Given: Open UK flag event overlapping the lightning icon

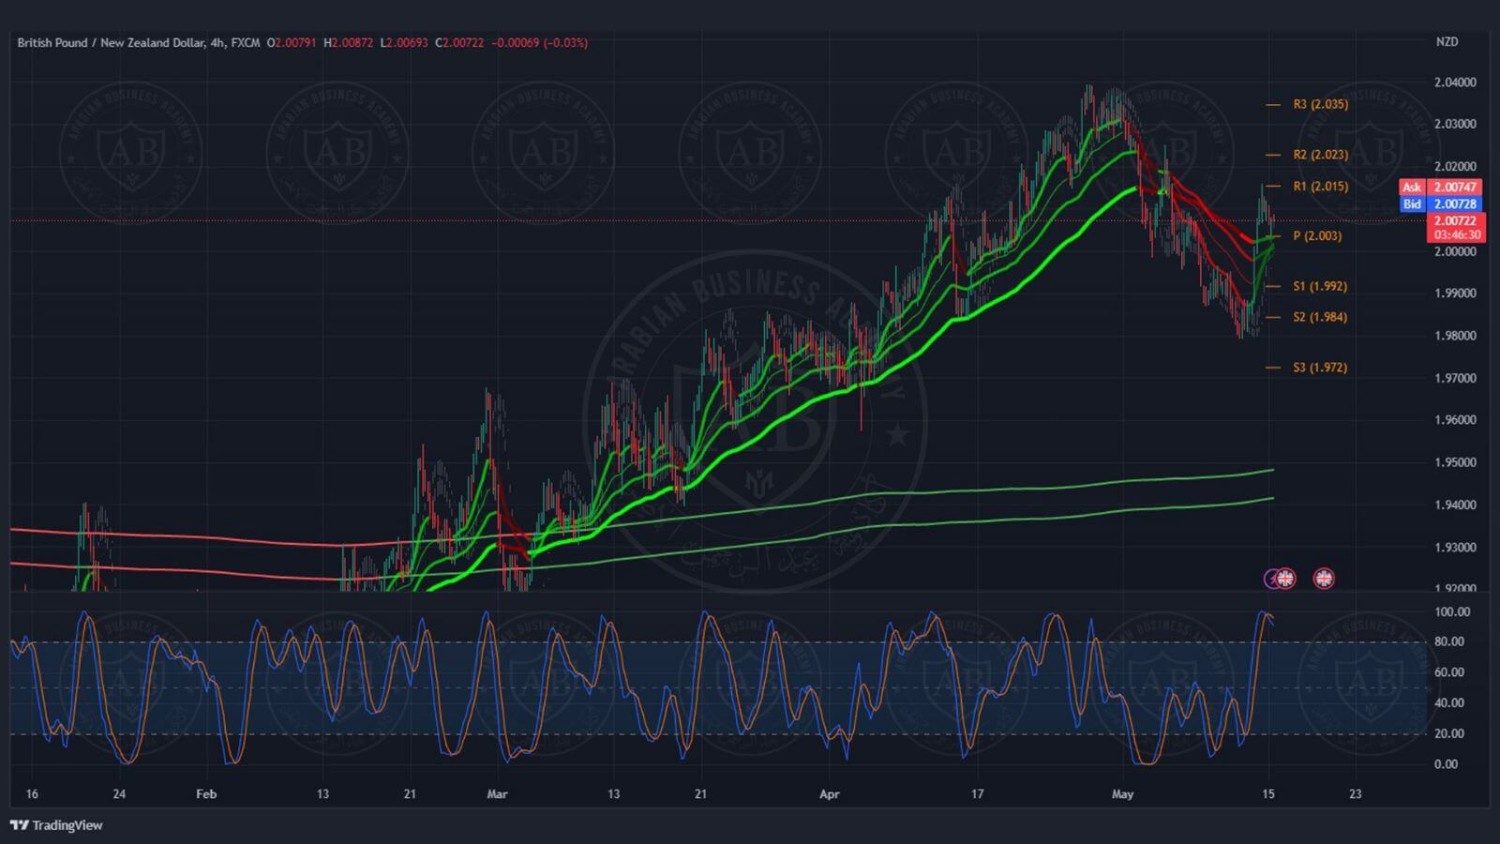Looking at the screenshot, I should (1286, 578).
